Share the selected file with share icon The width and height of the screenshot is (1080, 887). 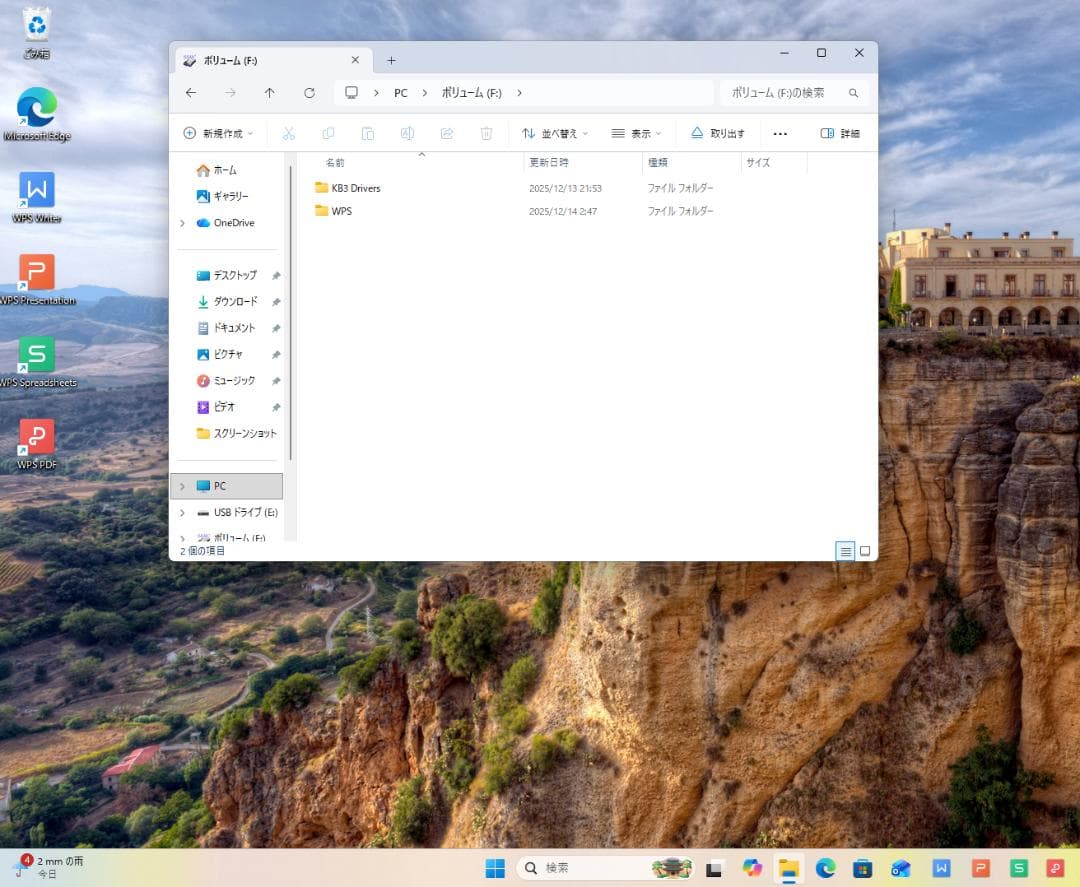pos(447,133)
